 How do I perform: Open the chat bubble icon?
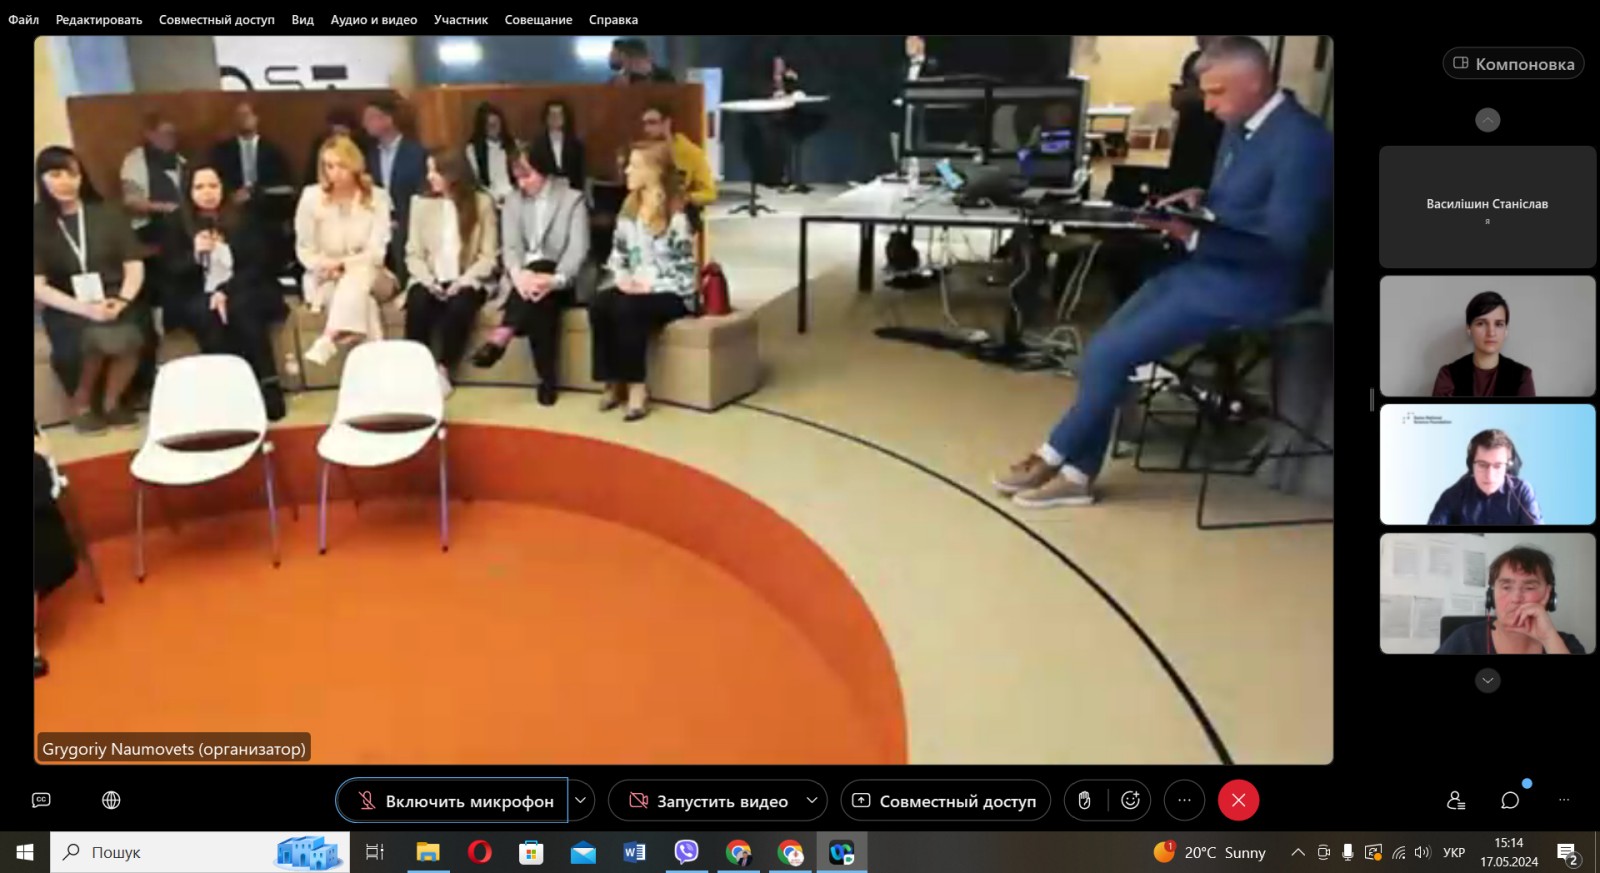coord(1510,800)
